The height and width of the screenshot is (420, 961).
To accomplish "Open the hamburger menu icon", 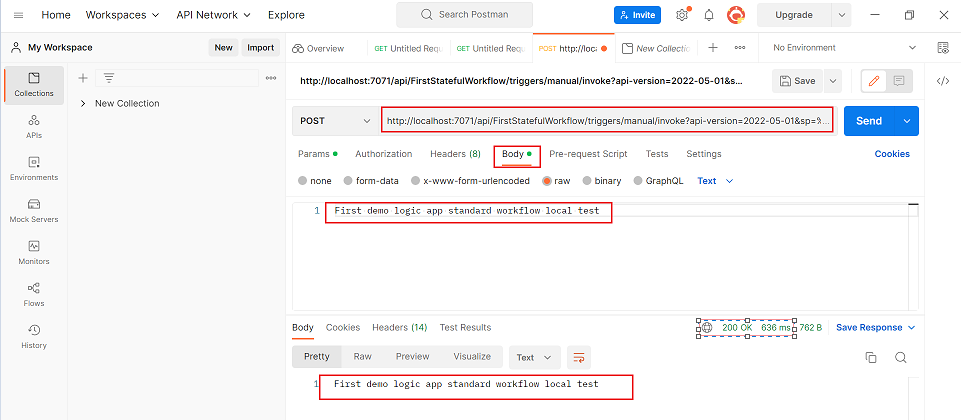I will [x=18, y=15].
